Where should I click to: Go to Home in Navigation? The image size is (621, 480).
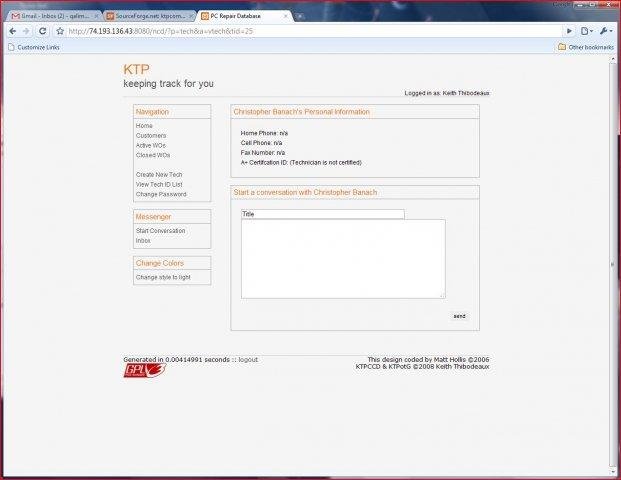144,126
